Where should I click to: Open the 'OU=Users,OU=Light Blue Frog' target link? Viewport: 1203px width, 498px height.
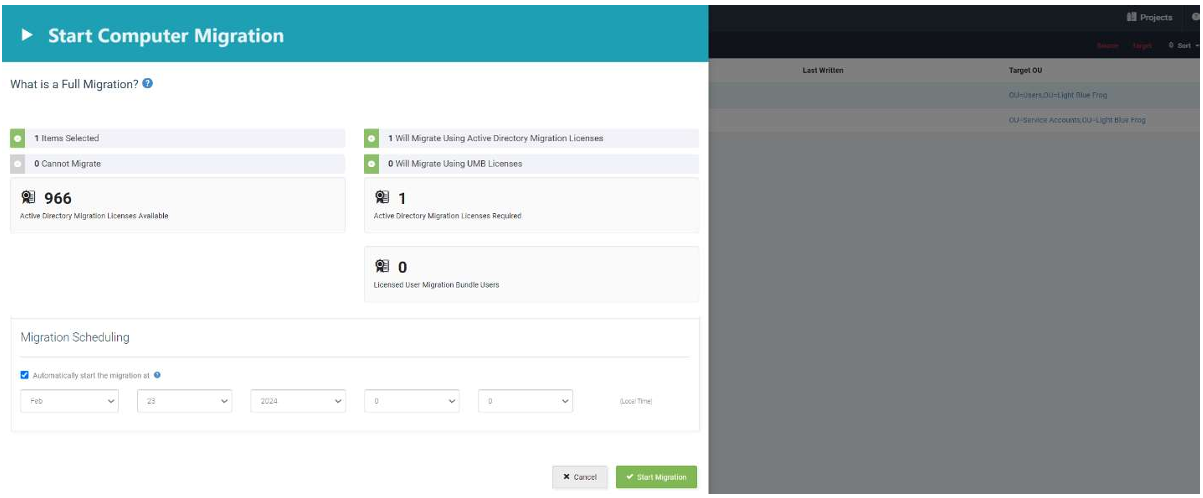click(x=1058, y=95)
